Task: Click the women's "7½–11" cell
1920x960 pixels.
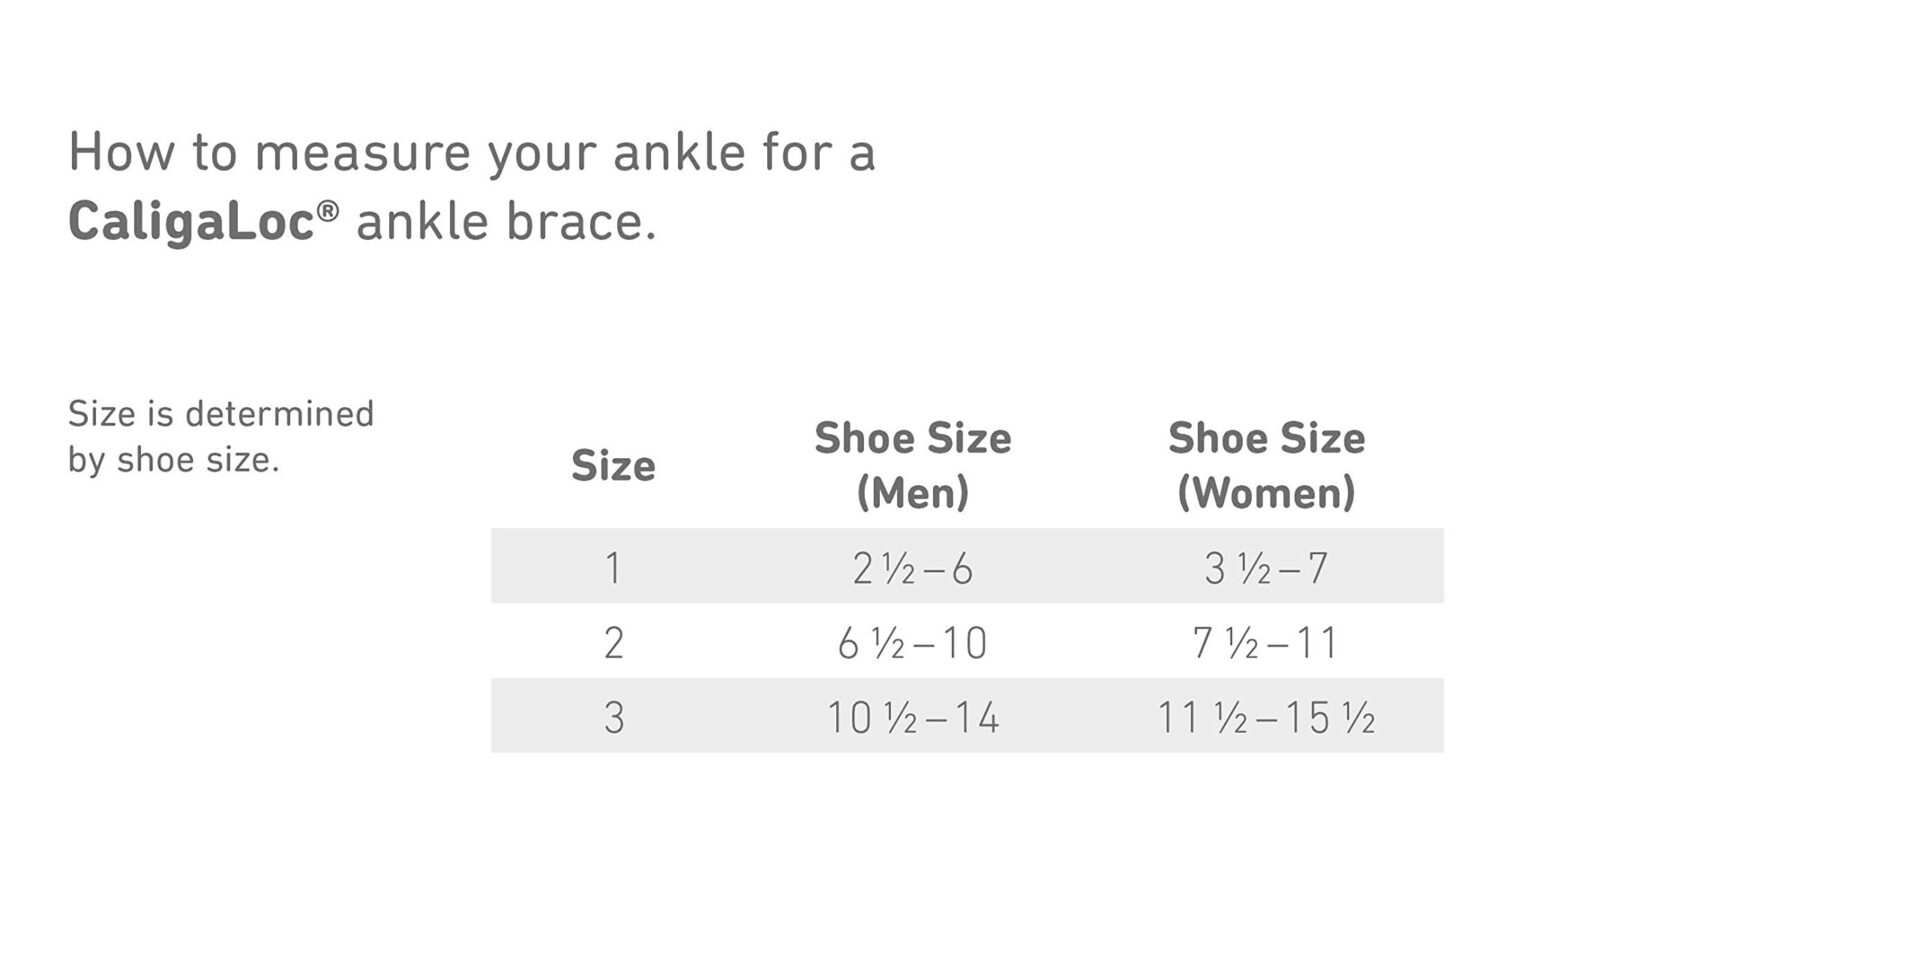Action: point(1266,642)
